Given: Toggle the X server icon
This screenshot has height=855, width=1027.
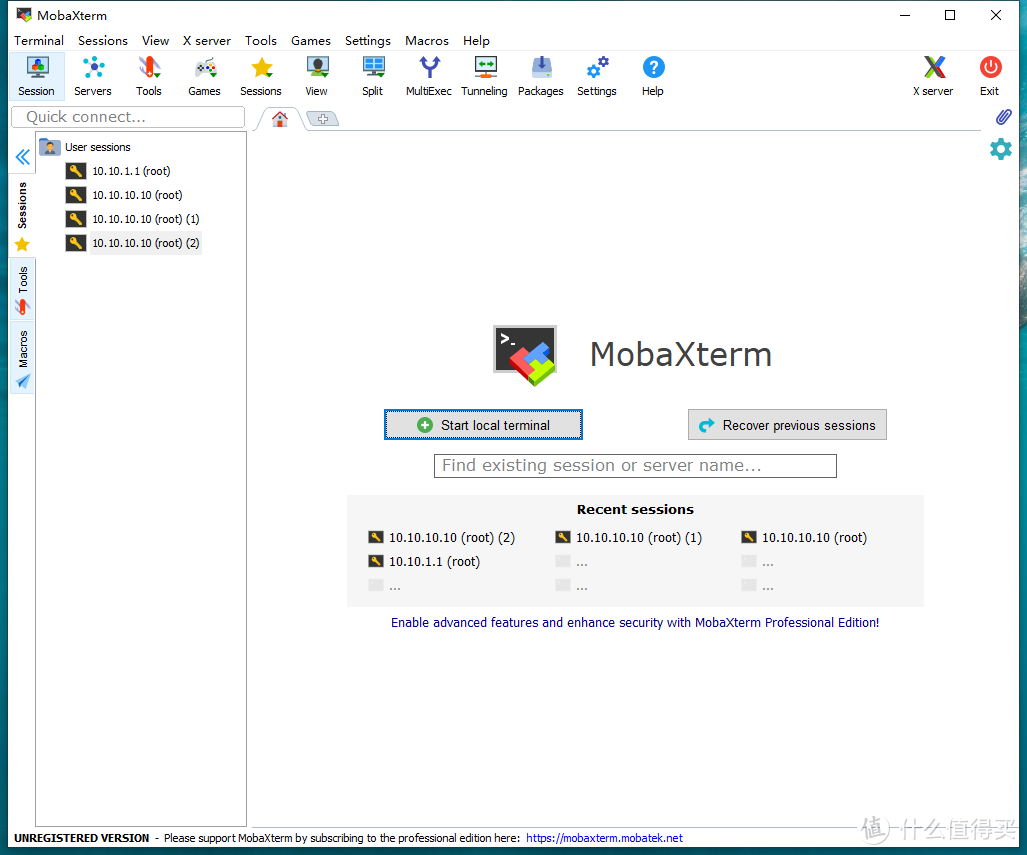Looking at the screenshot, I should coord(933,77).
